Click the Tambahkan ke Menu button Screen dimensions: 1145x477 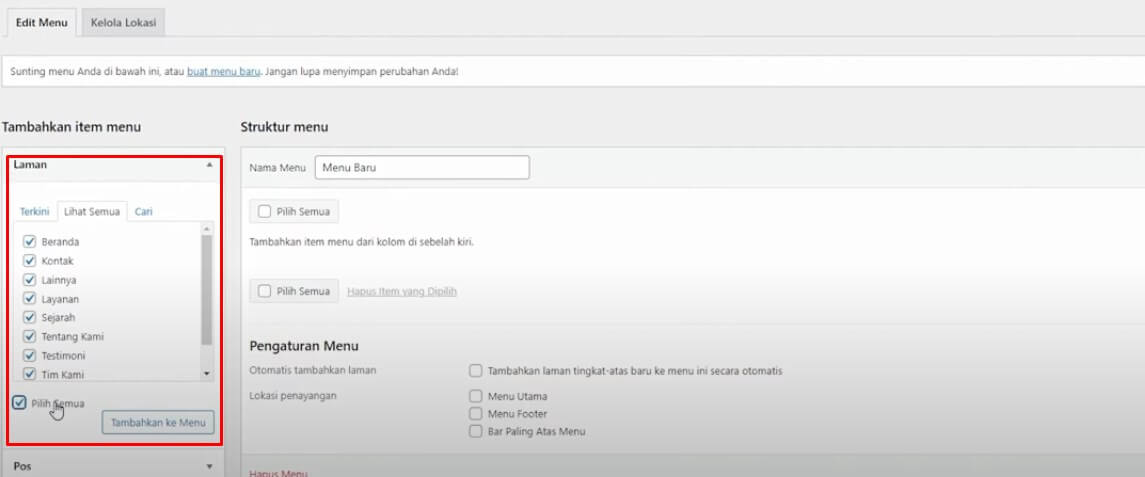tap(158, 422)
